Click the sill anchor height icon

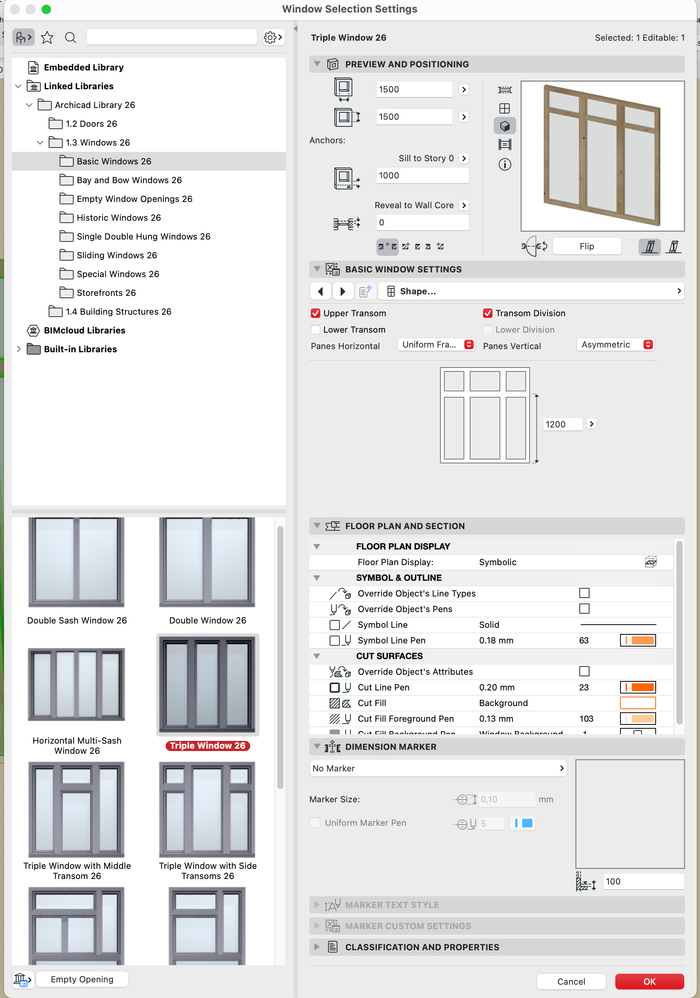click(x=346, y=178)
